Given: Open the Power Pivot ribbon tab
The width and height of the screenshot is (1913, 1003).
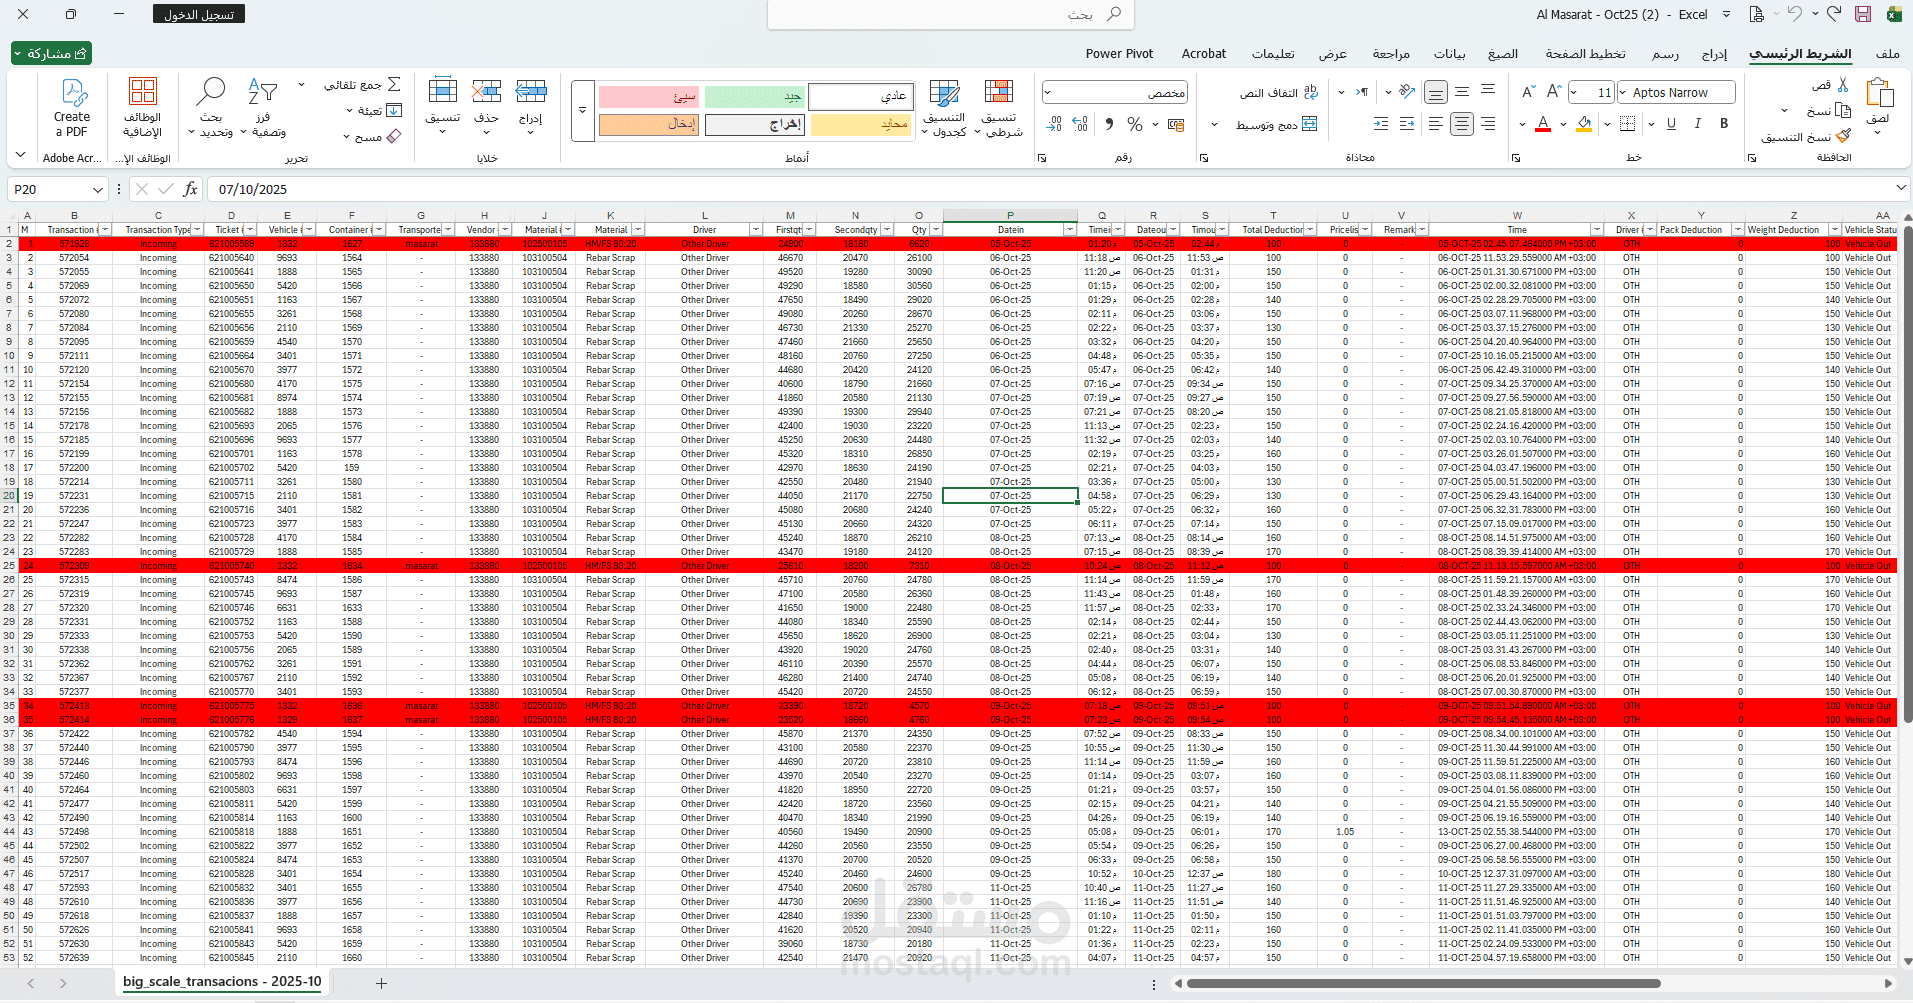Looking at the screenshot, I should (1119, 54).
